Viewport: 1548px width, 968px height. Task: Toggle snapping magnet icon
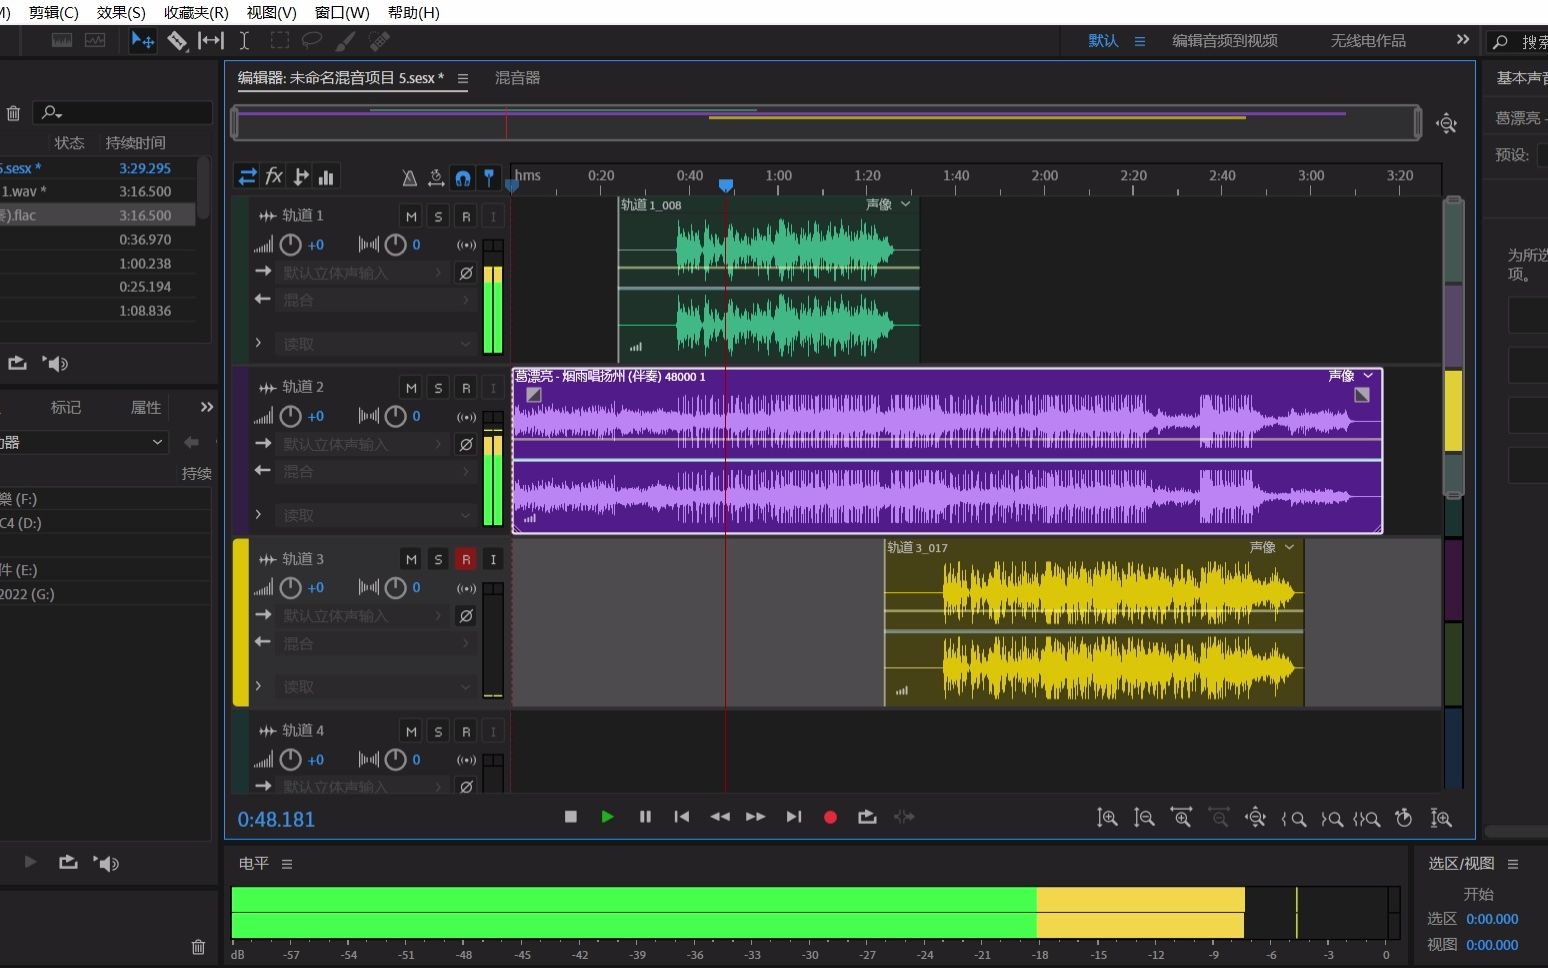463,178
